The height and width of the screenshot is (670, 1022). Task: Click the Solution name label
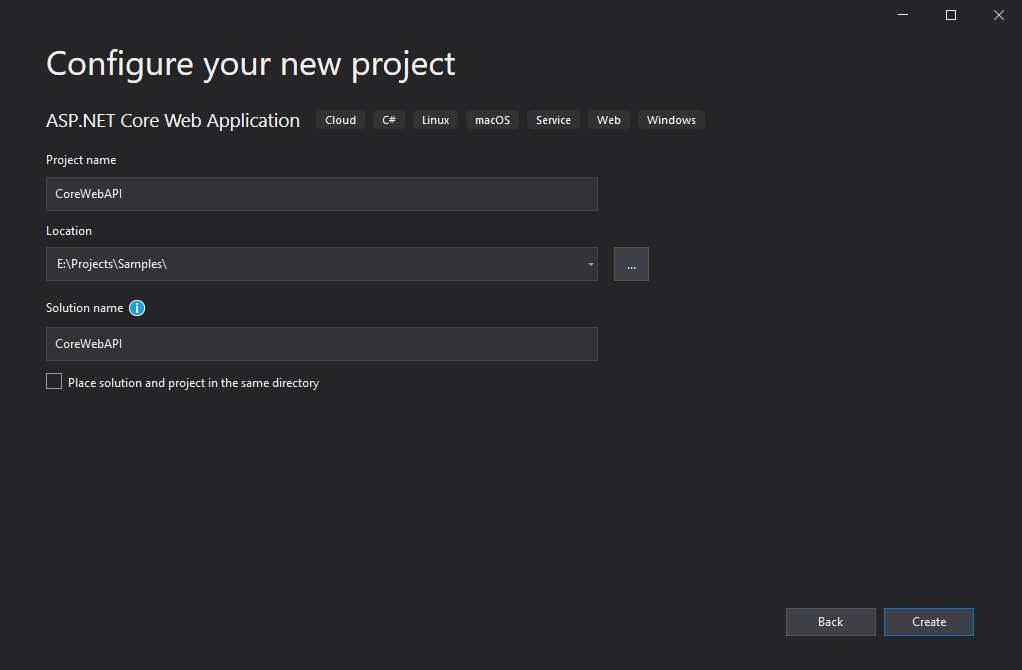(84, 308)
